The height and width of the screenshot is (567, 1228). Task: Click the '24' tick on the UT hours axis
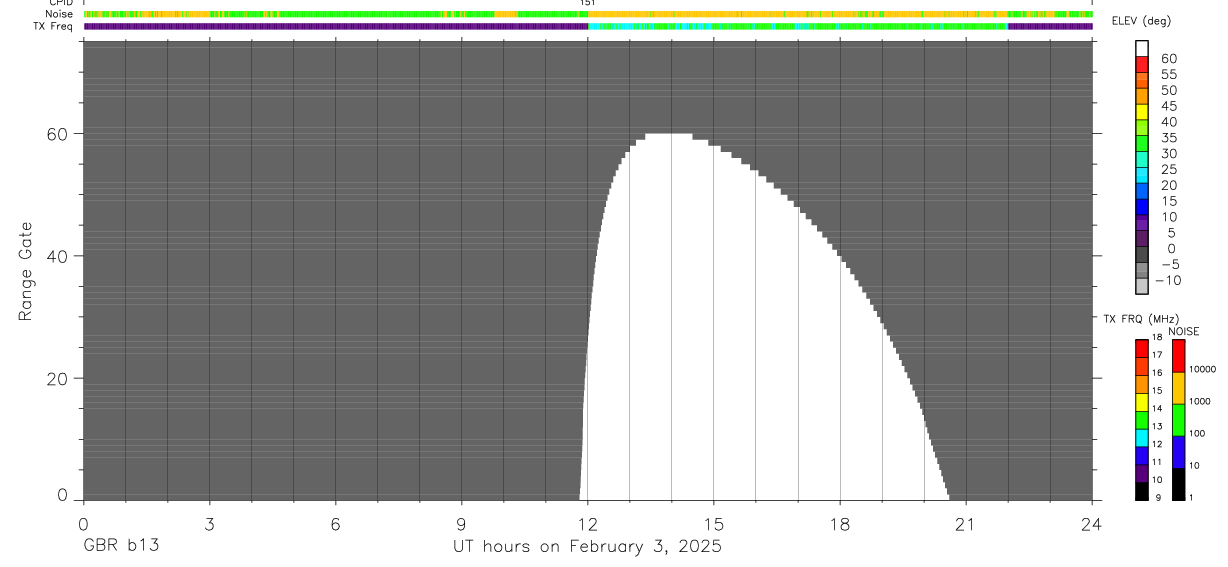pos(1092,523)
